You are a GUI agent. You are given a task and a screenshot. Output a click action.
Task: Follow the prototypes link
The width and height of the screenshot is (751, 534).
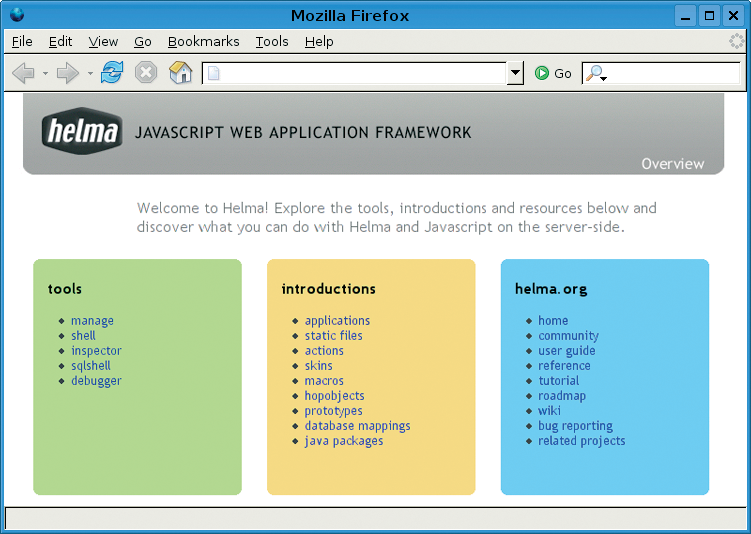click(x=333, y=411)
